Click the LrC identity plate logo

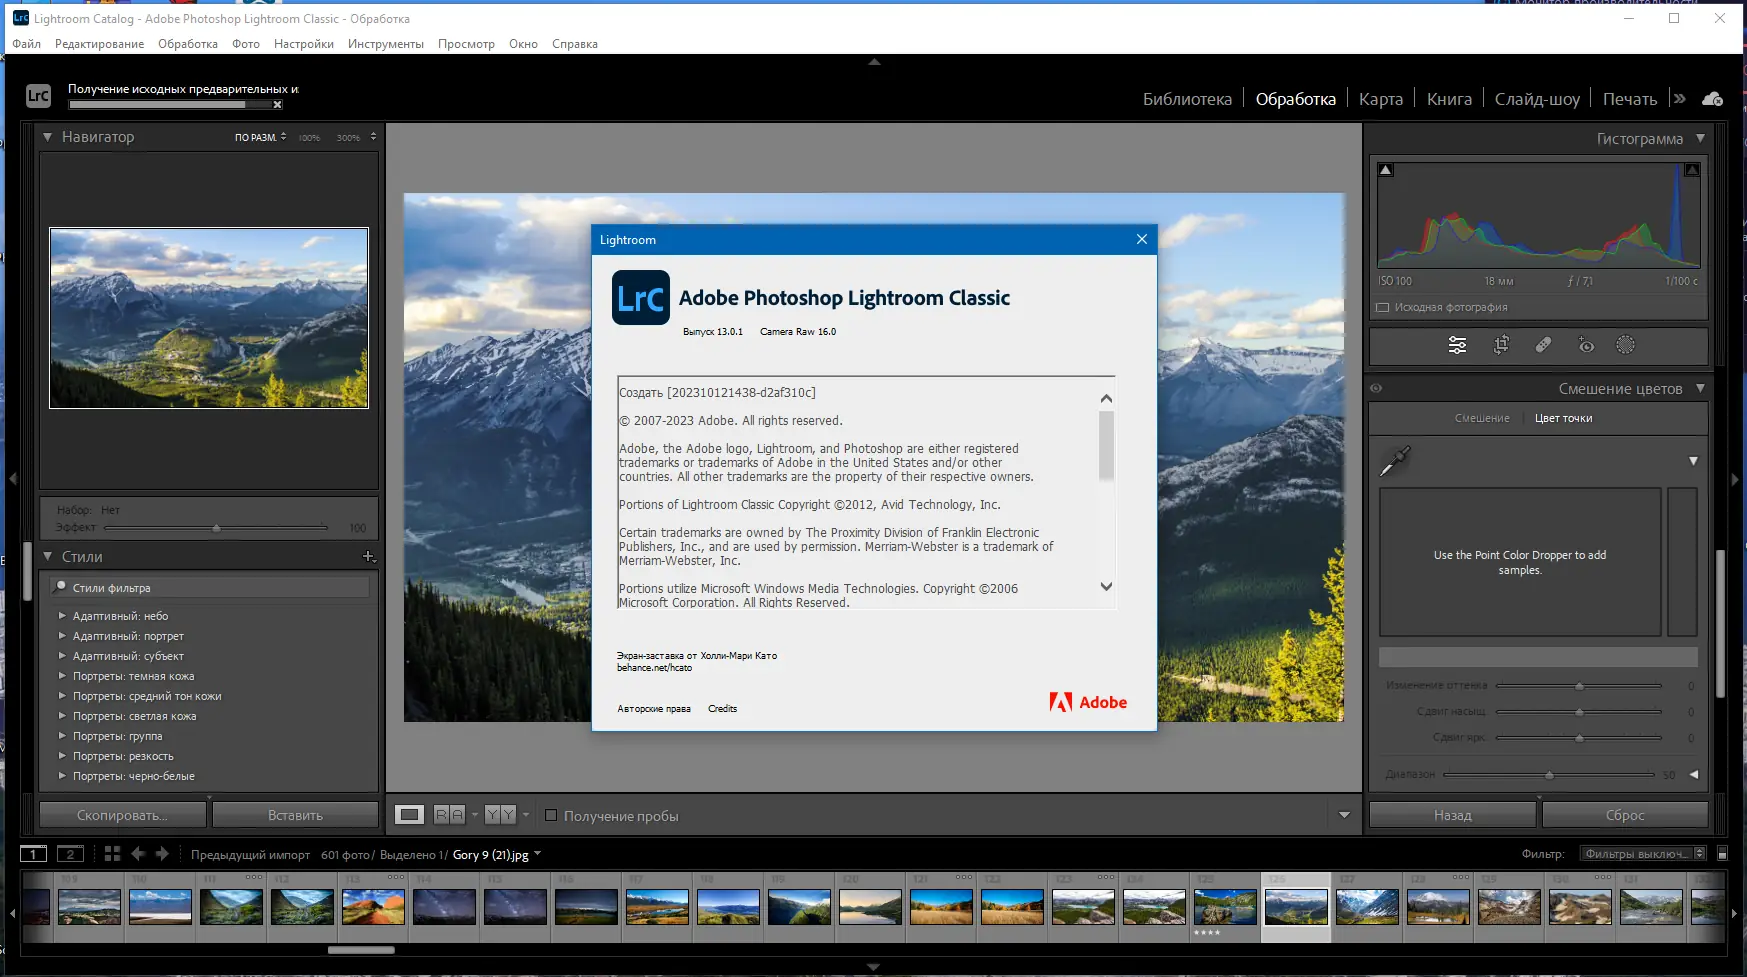38,95
